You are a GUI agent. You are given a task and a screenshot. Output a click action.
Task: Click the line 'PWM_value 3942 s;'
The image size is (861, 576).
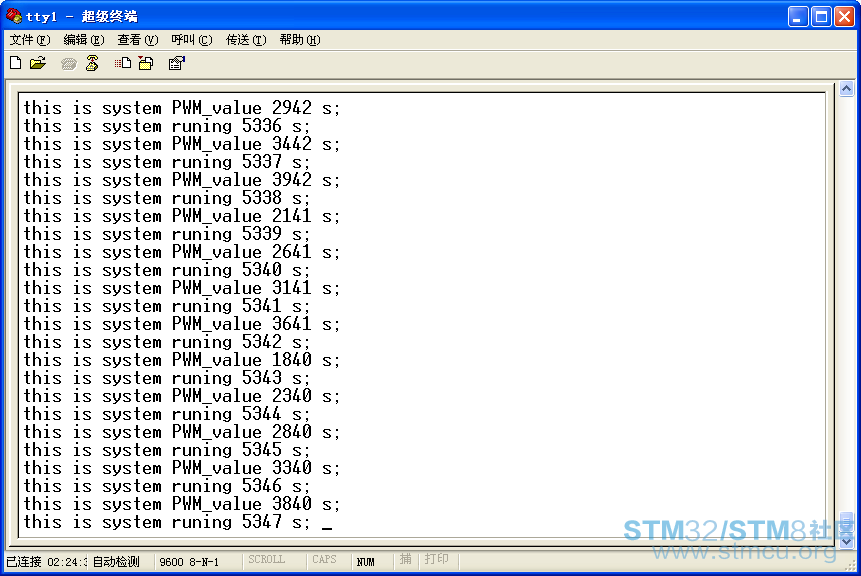coord(182,180)
